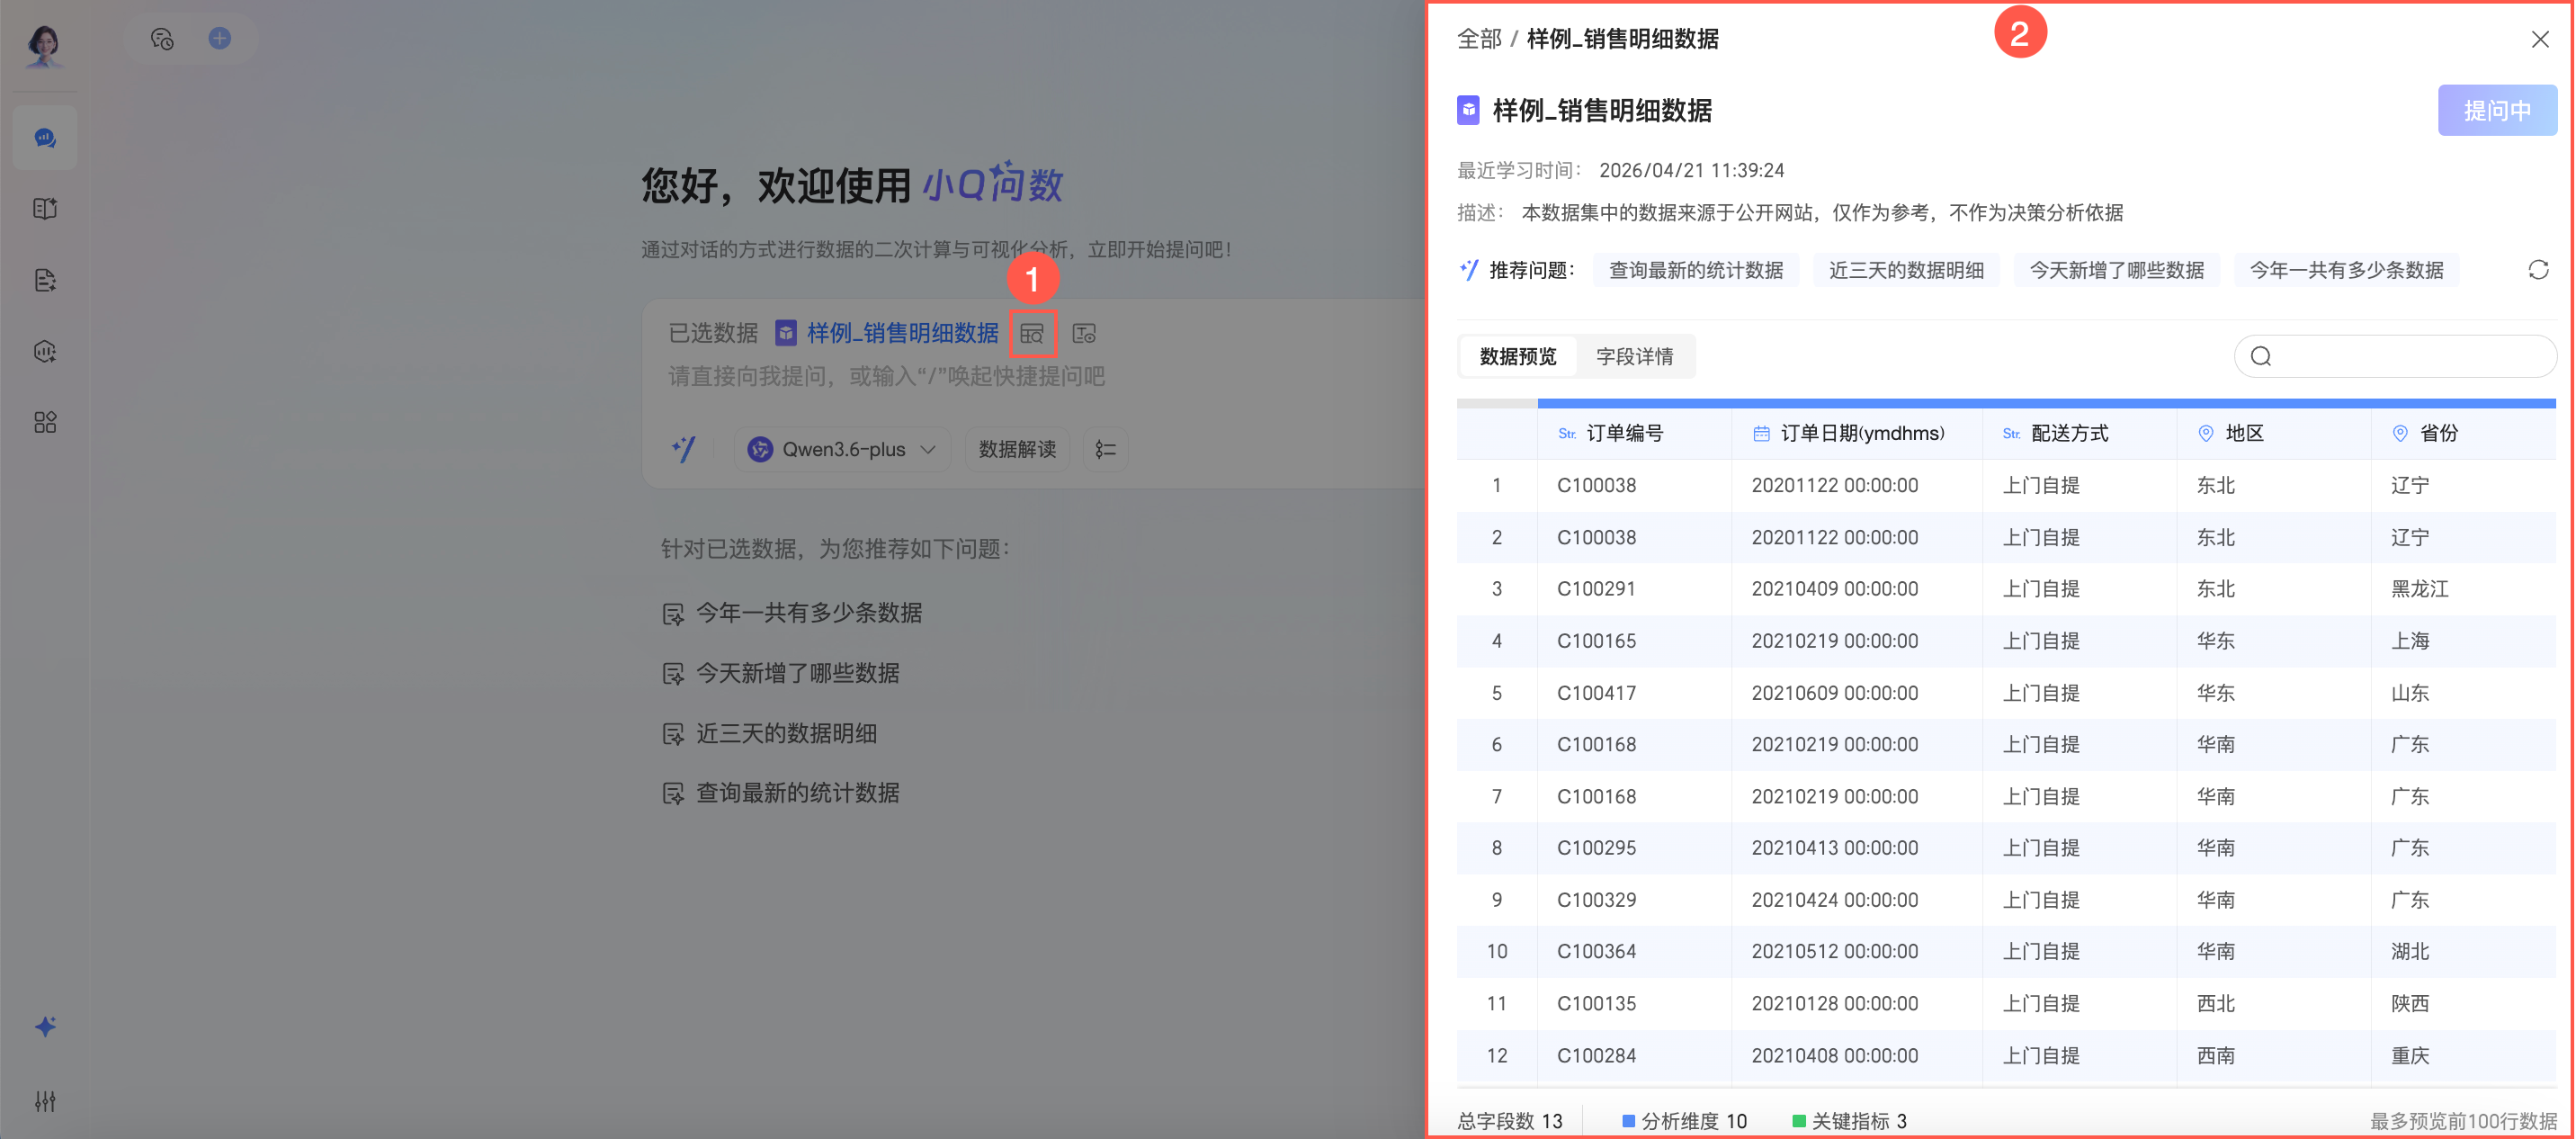Click the 订单日期(ymdhms) column header

pyautogui.click(x=1857, y=433)
